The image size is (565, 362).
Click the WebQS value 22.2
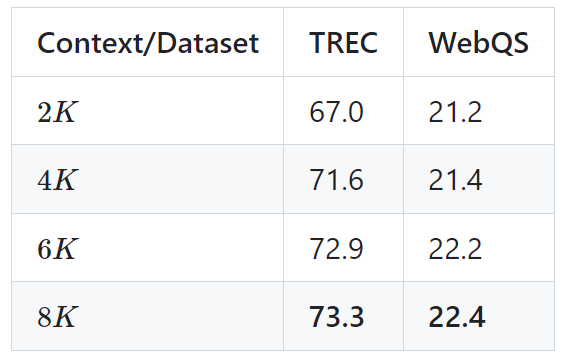(x=455, y=249)
